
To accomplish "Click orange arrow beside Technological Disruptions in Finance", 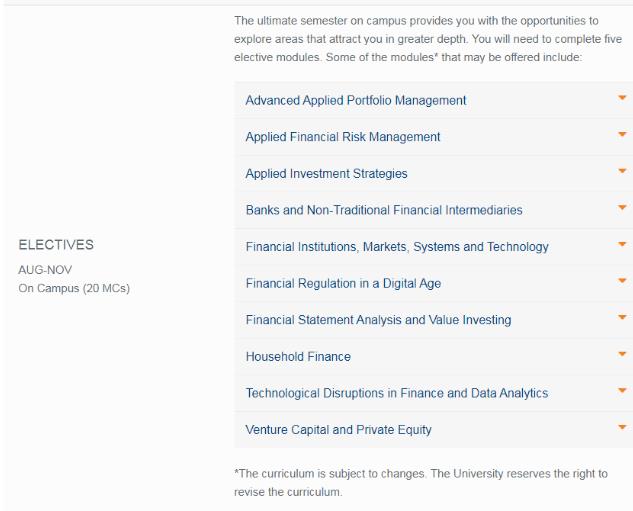I will [622, 391].
